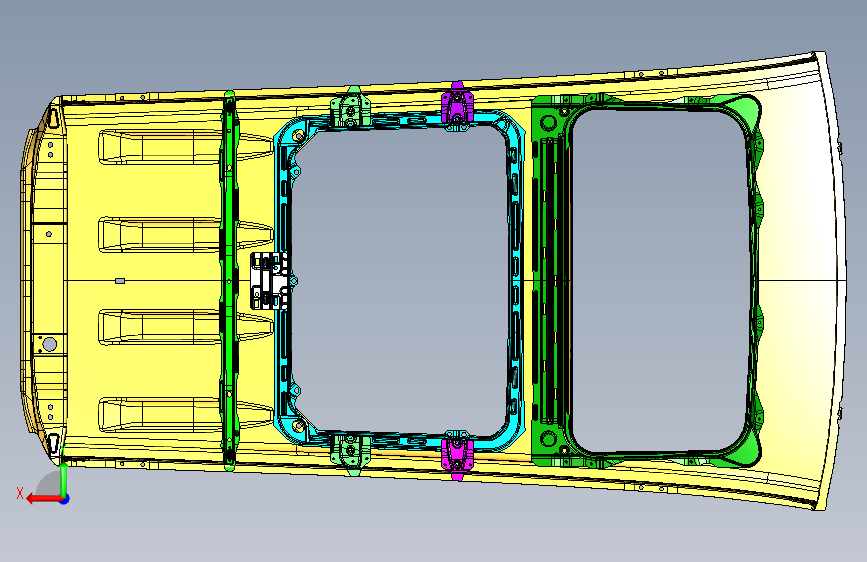Select the topmost stiffening rib on the roof panel

[x=185, y=147]
